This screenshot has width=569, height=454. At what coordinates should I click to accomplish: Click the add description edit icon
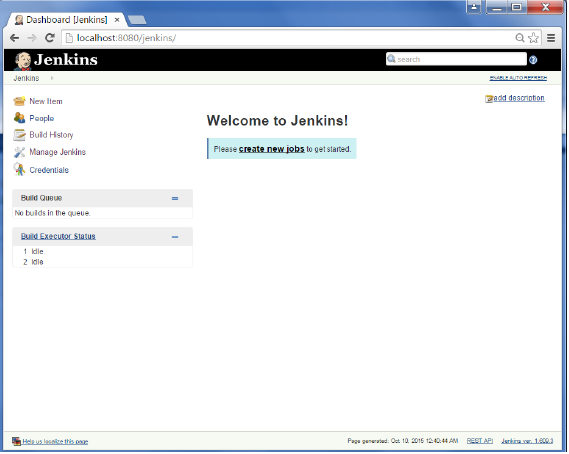[x=488, y=99]
